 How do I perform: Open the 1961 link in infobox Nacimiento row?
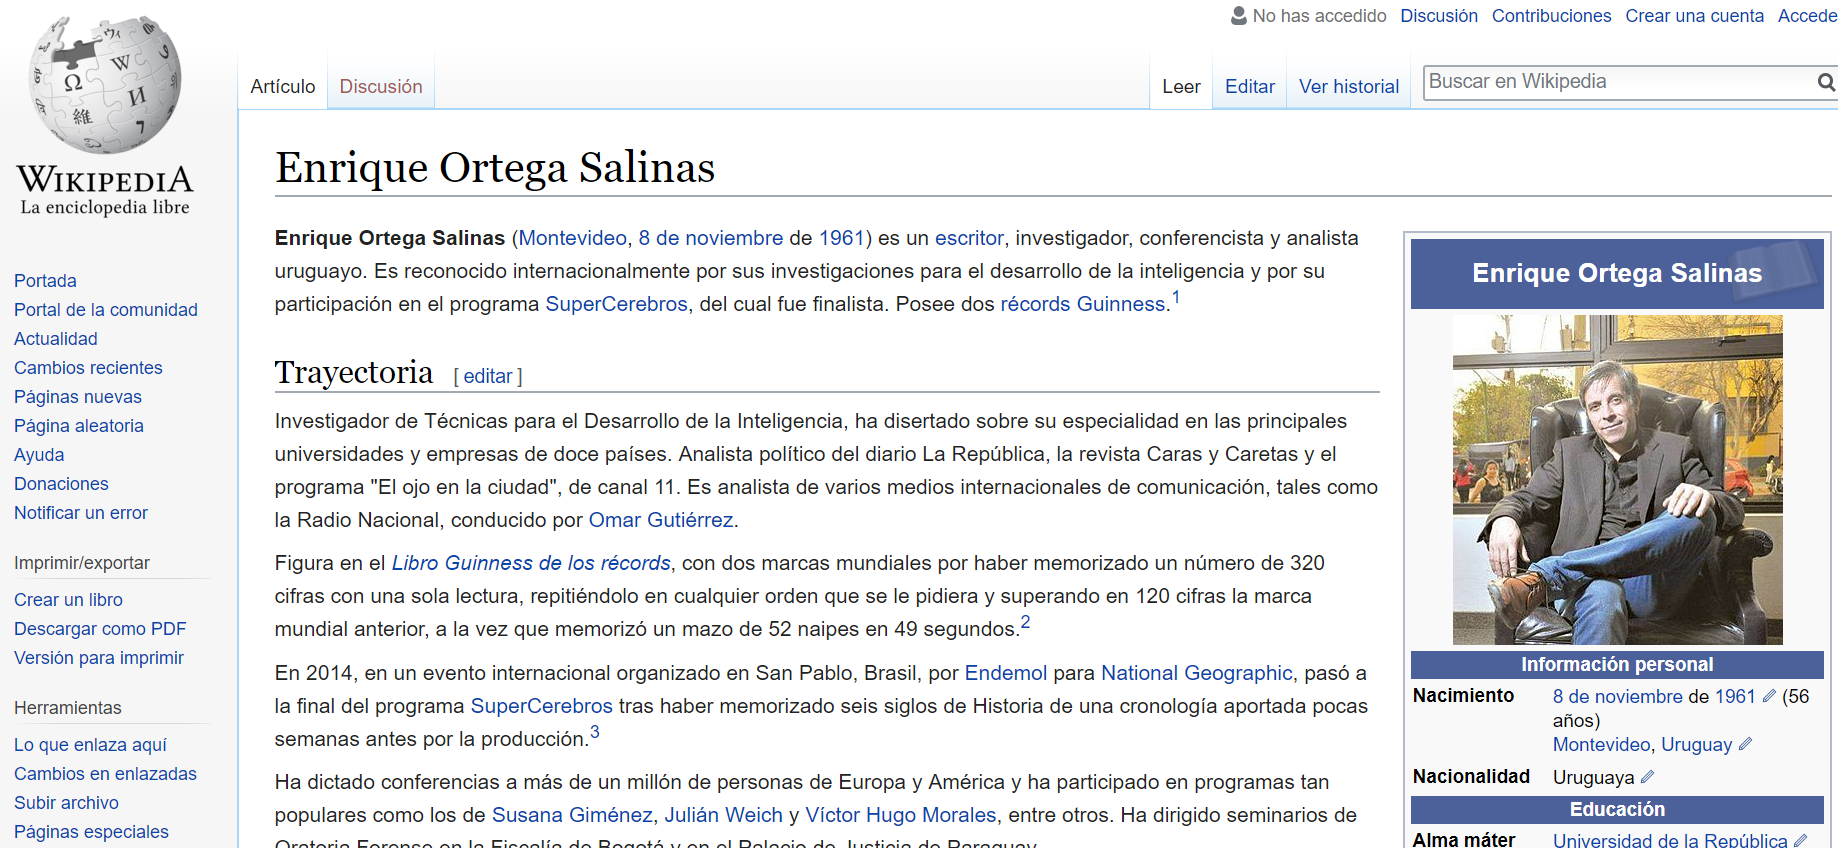click(x=1735, y=696)
